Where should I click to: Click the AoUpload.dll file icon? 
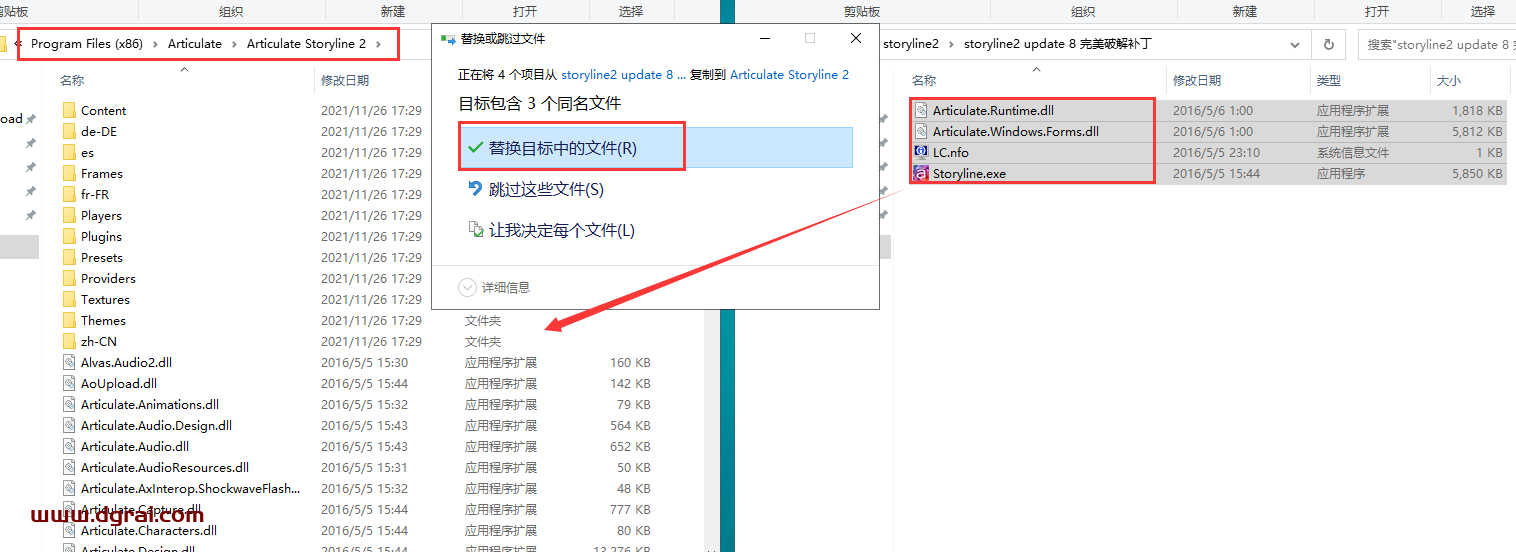[69, 383]
